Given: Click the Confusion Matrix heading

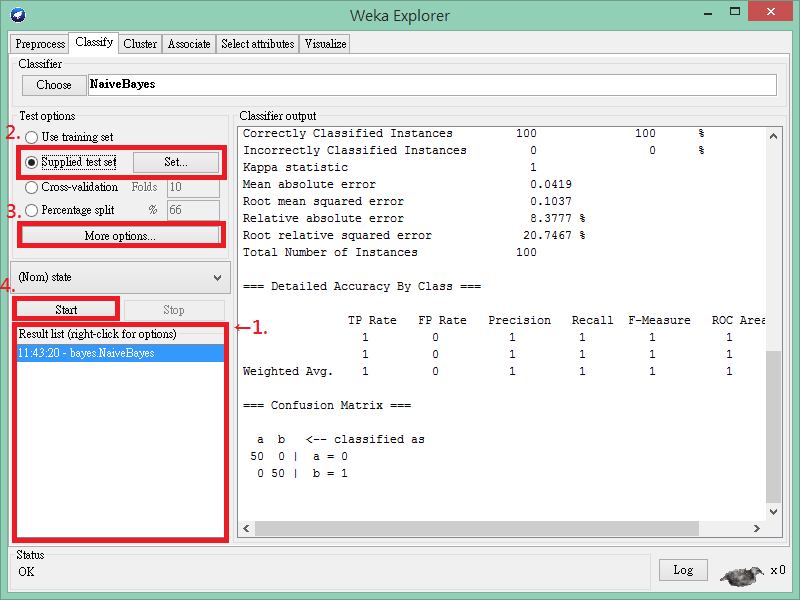Looking at the screenshot, I should (x=327, y=406).
